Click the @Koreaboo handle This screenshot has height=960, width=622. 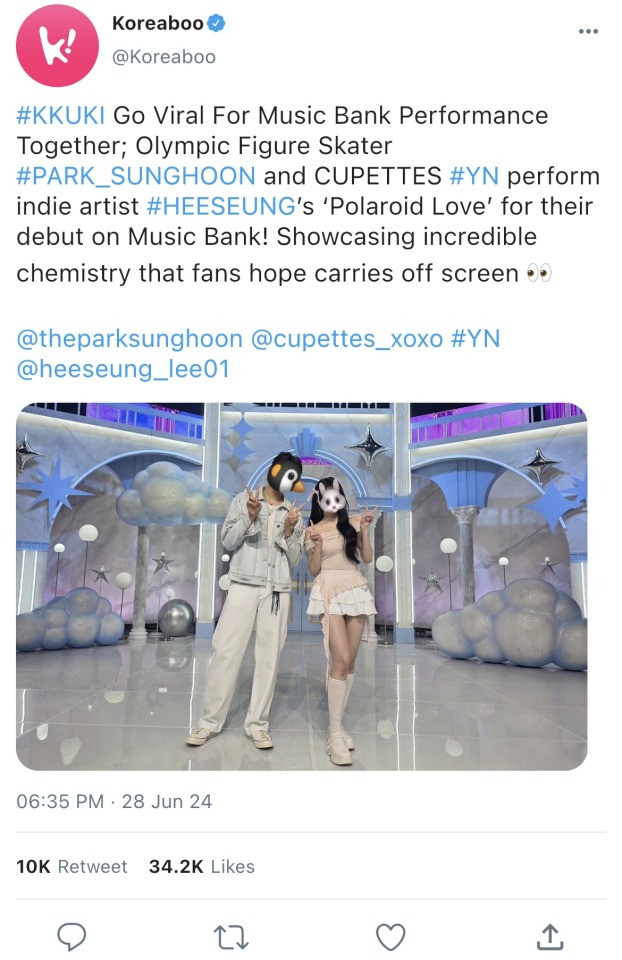163,57
